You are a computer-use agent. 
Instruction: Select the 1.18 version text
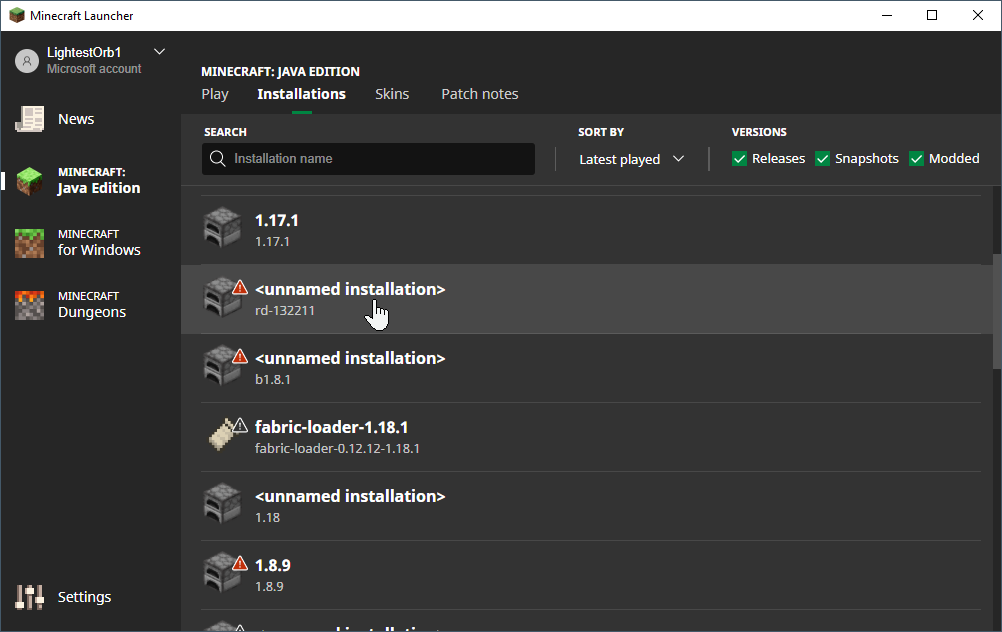click(267, 518)
